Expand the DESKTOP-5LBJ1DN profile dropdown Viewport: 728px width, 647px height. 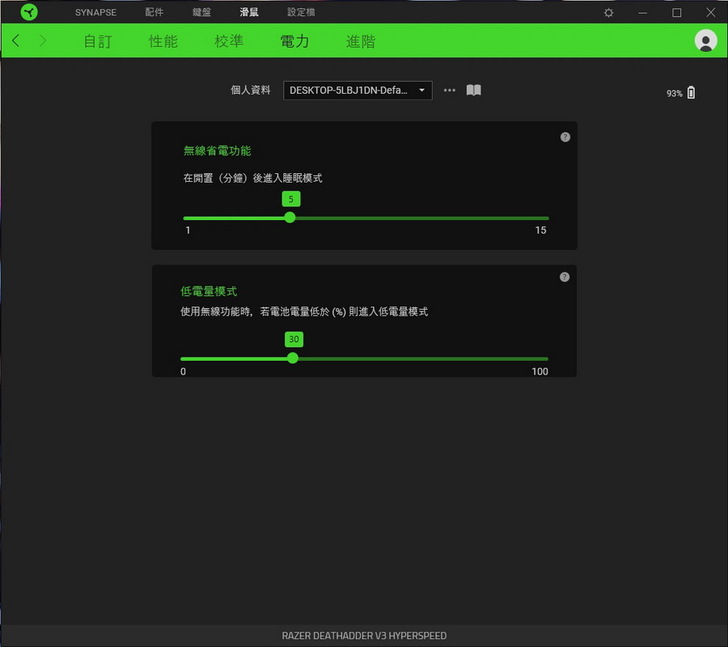click(358, 90)
